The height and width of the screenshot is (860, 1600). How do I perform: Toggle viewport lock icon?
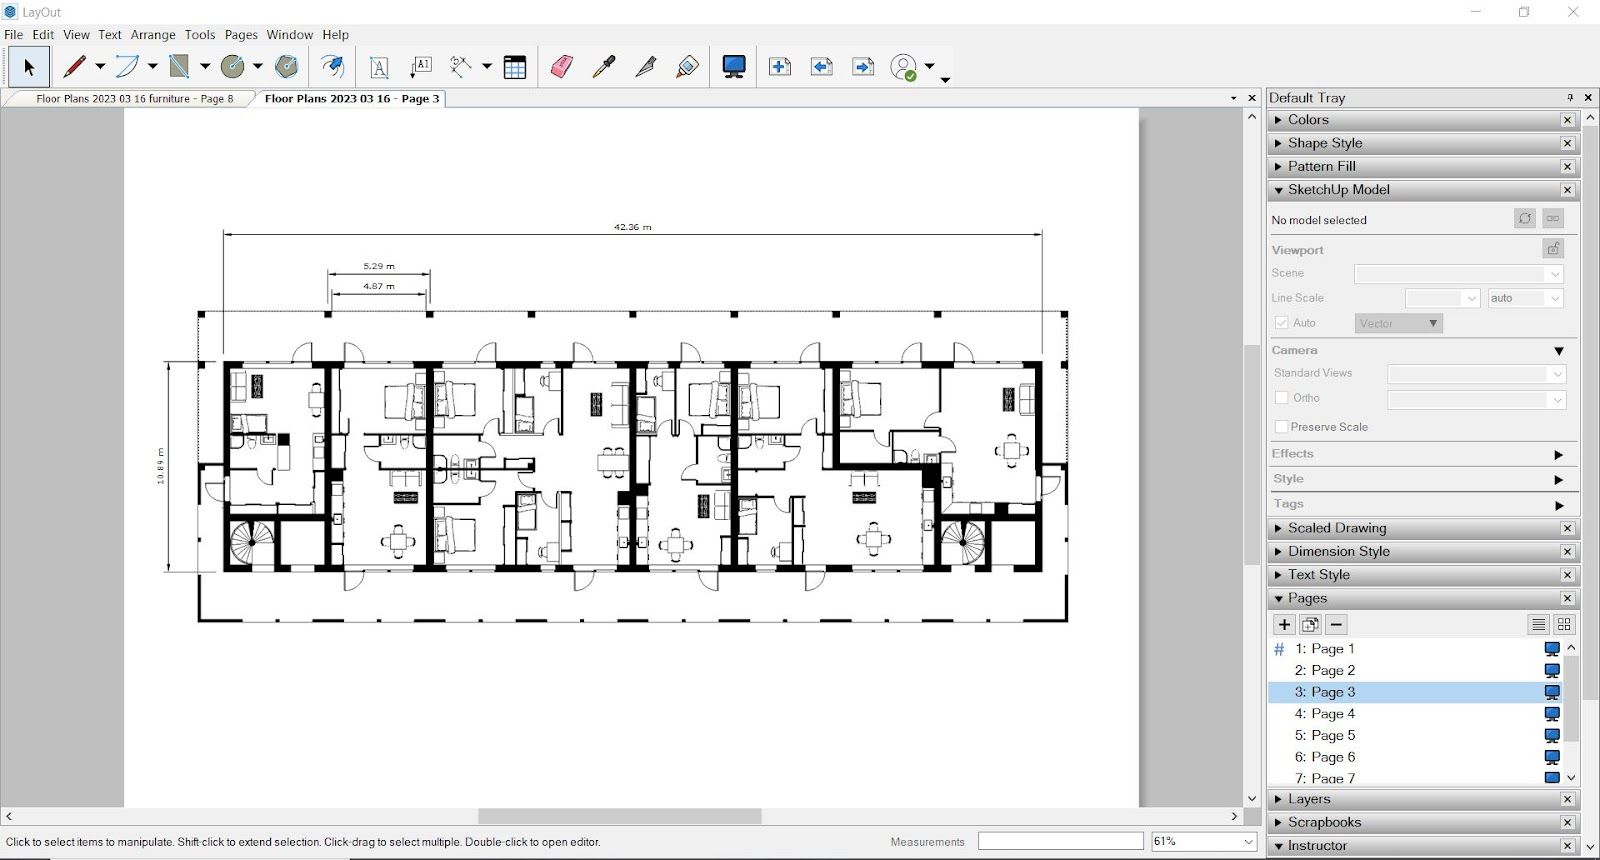click(1553, 248)
